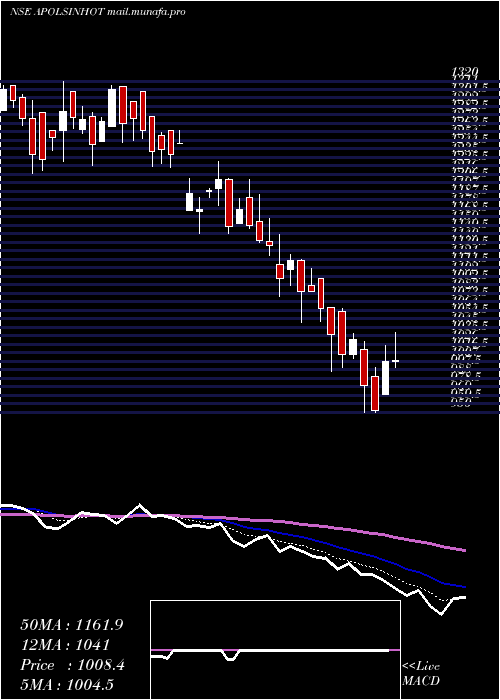This screenshot has height=700, width=500.
Task: Click the Price : 1008.4 value
Action: (x=72, y=665)
